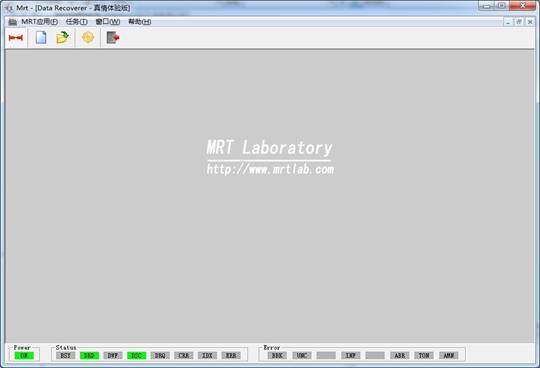The width and height of the screenshot is (540, 368).
Task: Click the application icon in the menu bar
Action: pyautogui.click(x=12, y=22)
